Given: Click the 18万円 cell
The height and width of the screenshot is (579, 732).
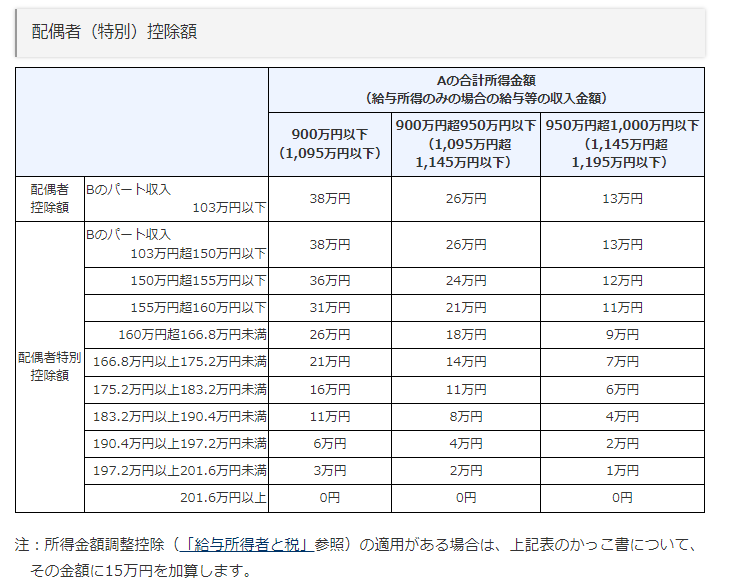Looking at the screenshot, I should pos(465,335).
